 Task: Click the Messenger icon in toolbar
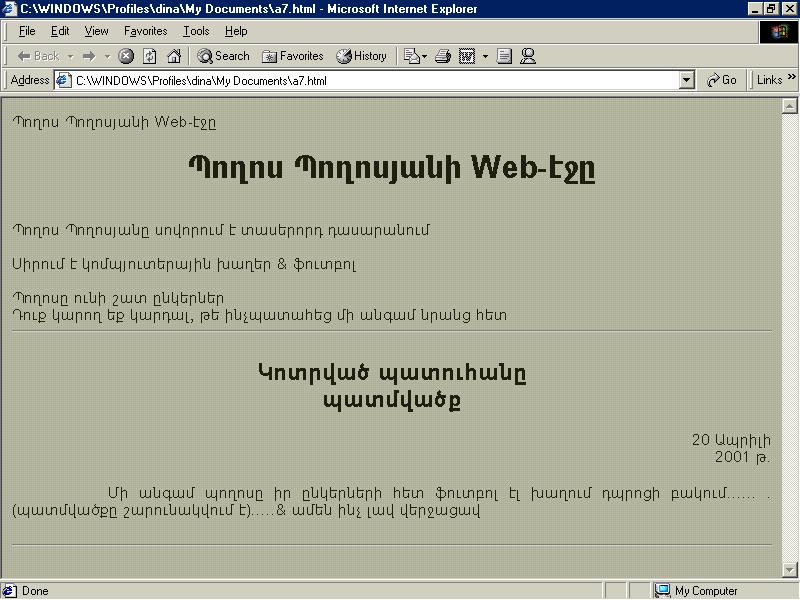528,56
